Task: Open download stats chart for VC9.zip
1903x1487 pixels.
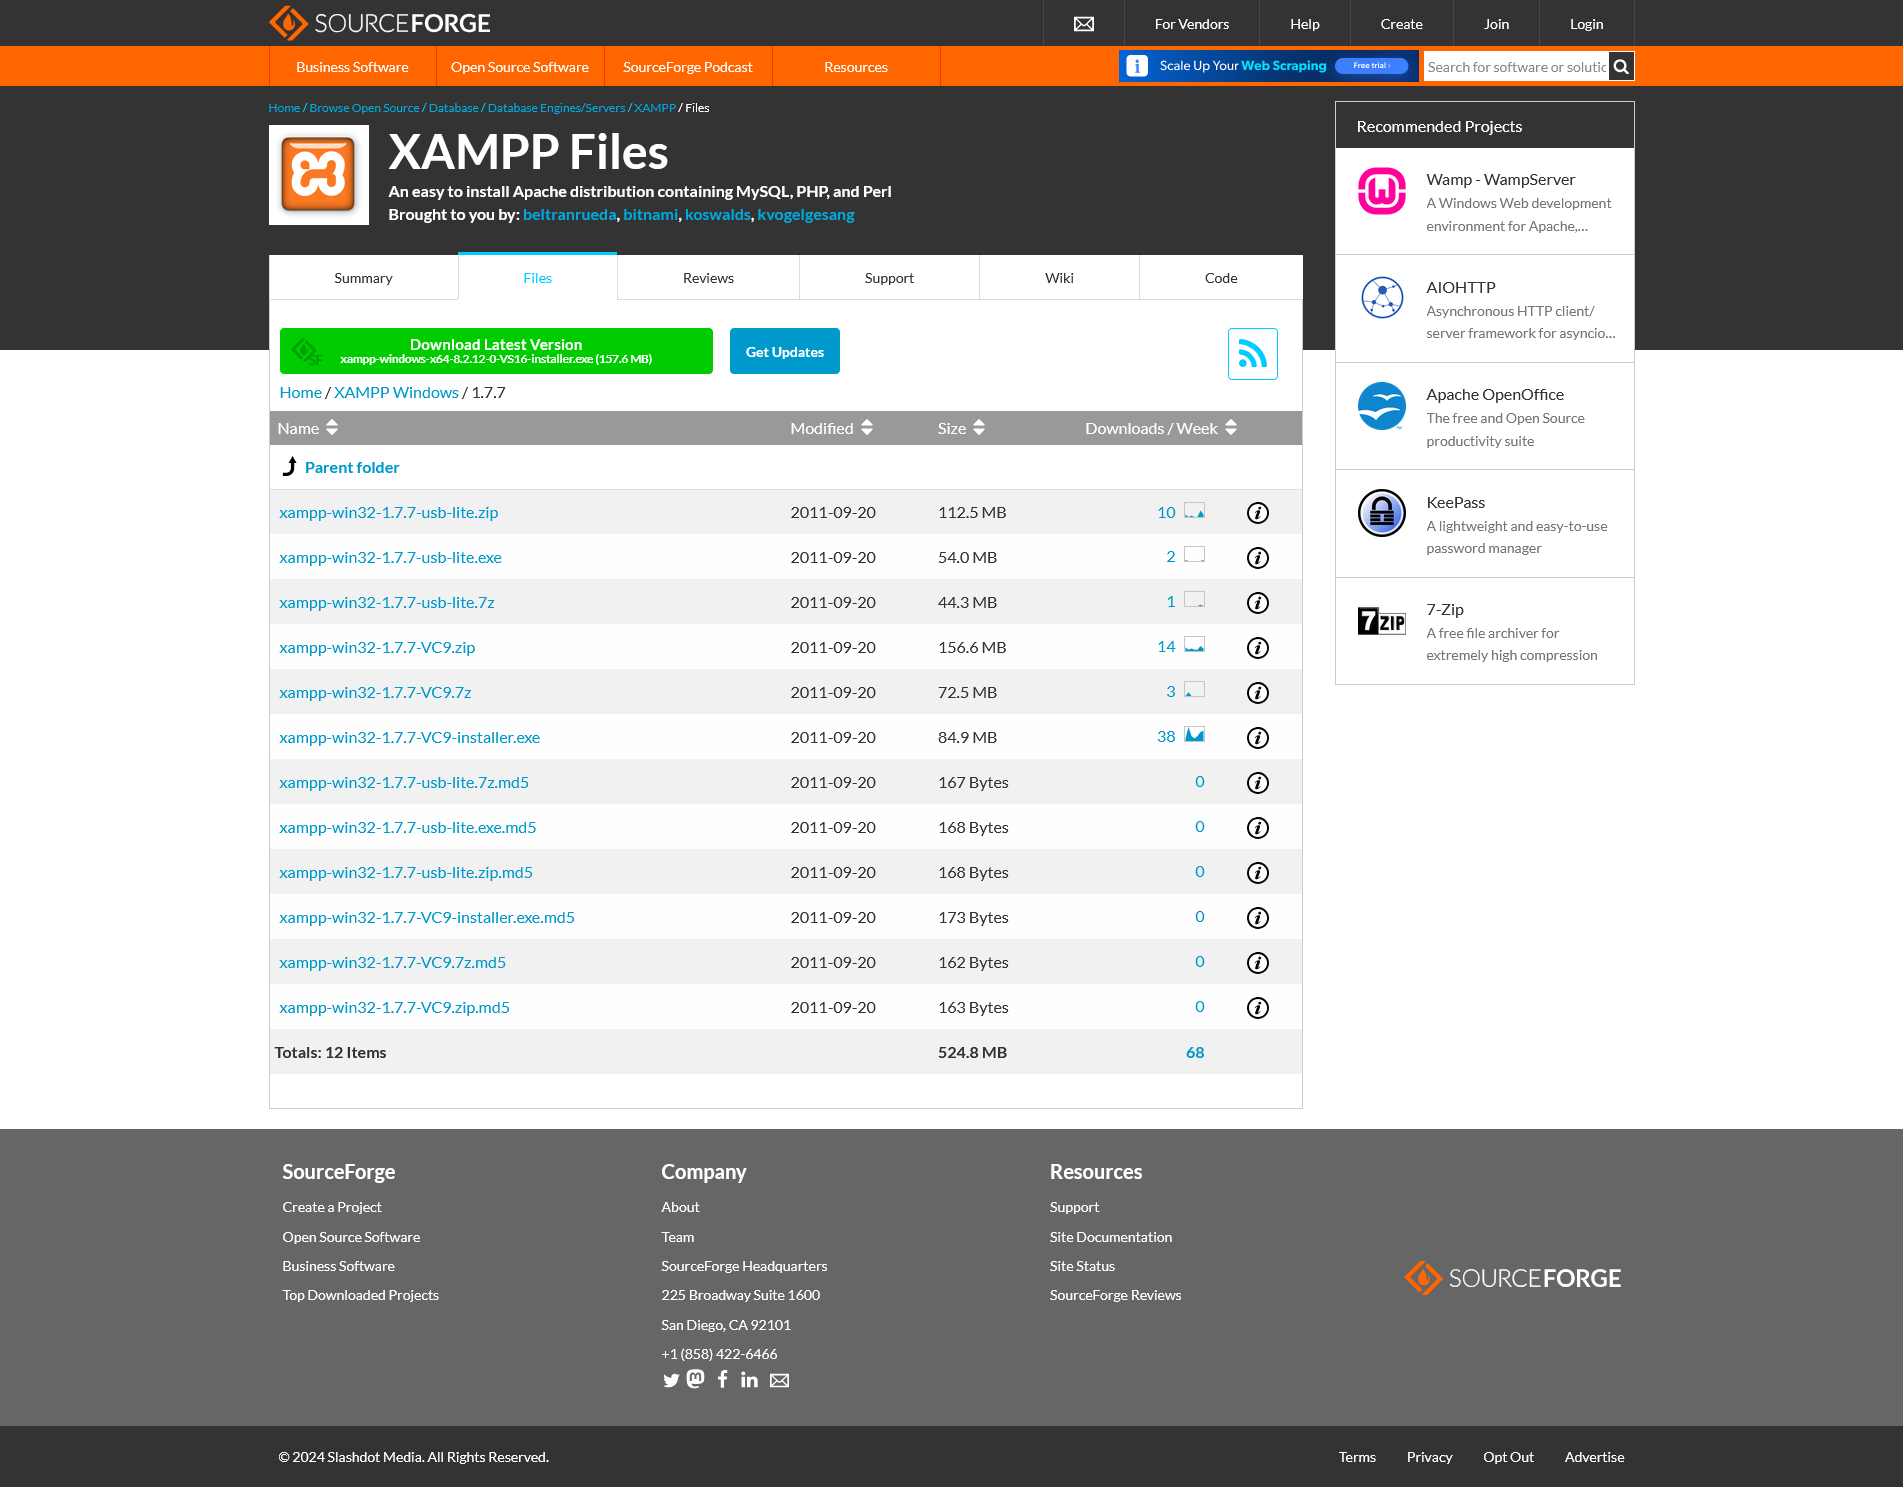Action: tap(1194, 645)
